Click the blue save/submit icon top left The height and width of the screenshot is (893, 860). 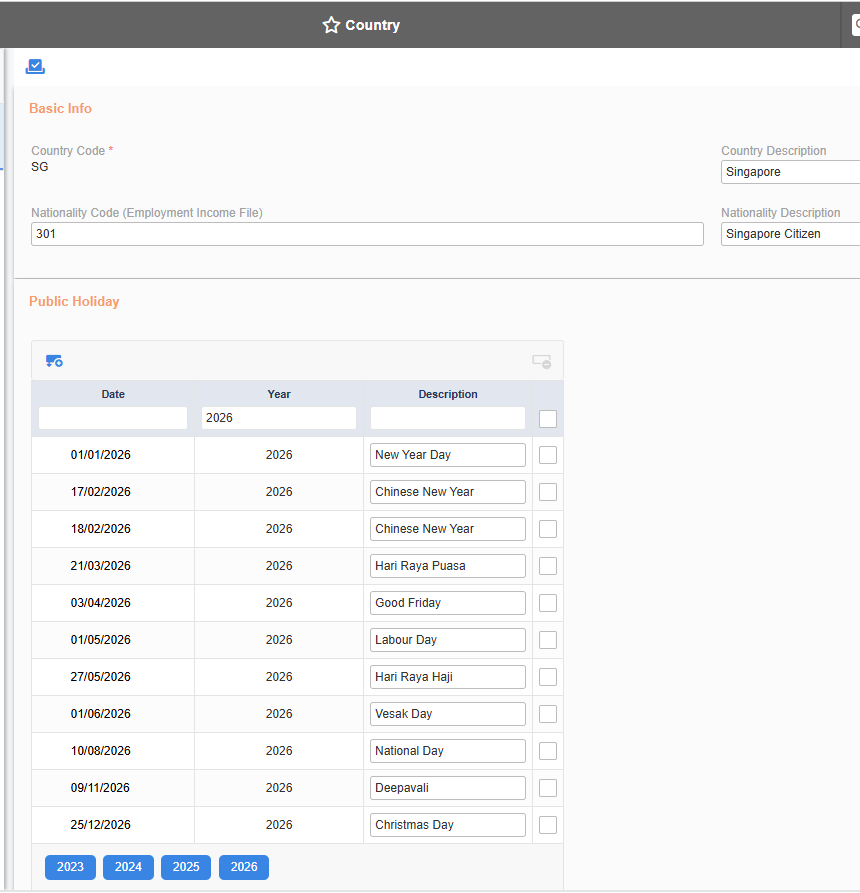35,65
